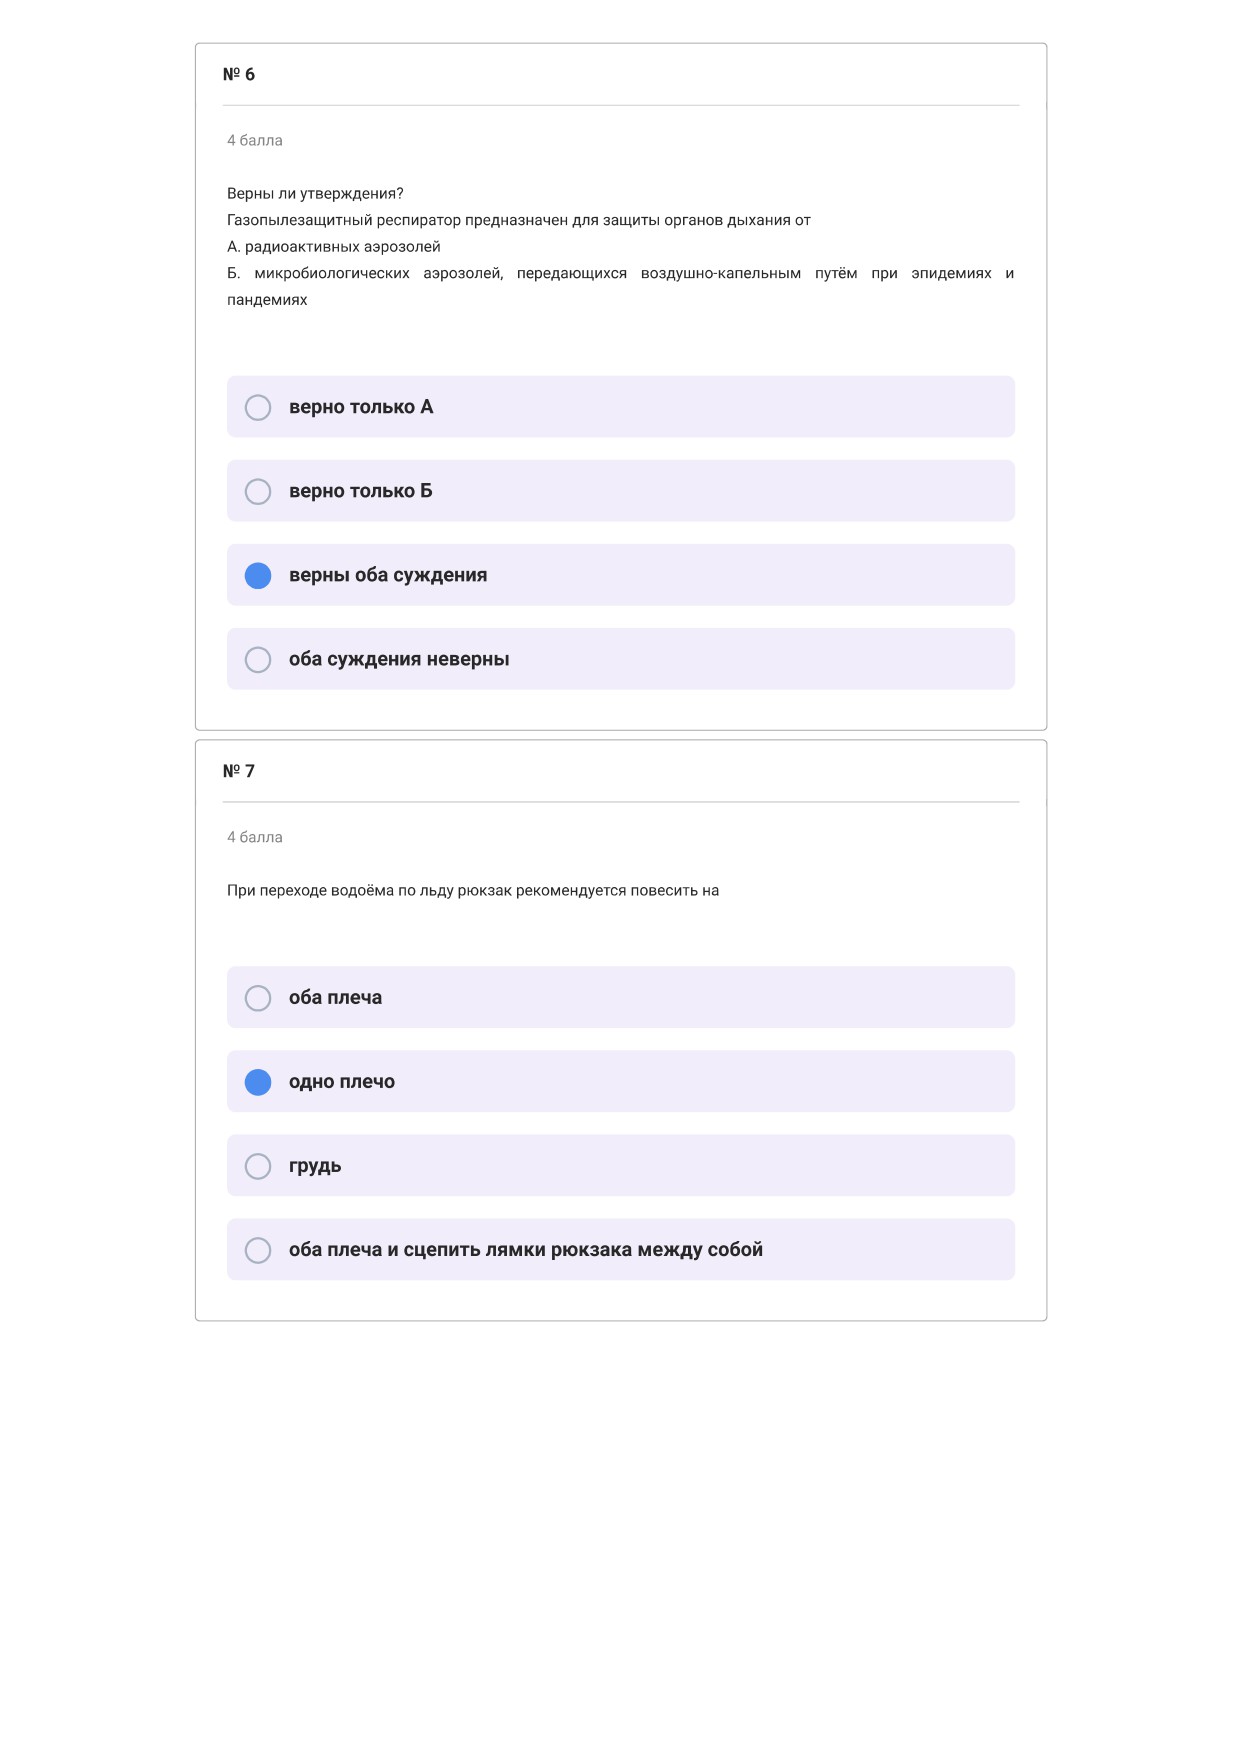Click the filled 'одно плечо' radio circle

pos(258,1082)
